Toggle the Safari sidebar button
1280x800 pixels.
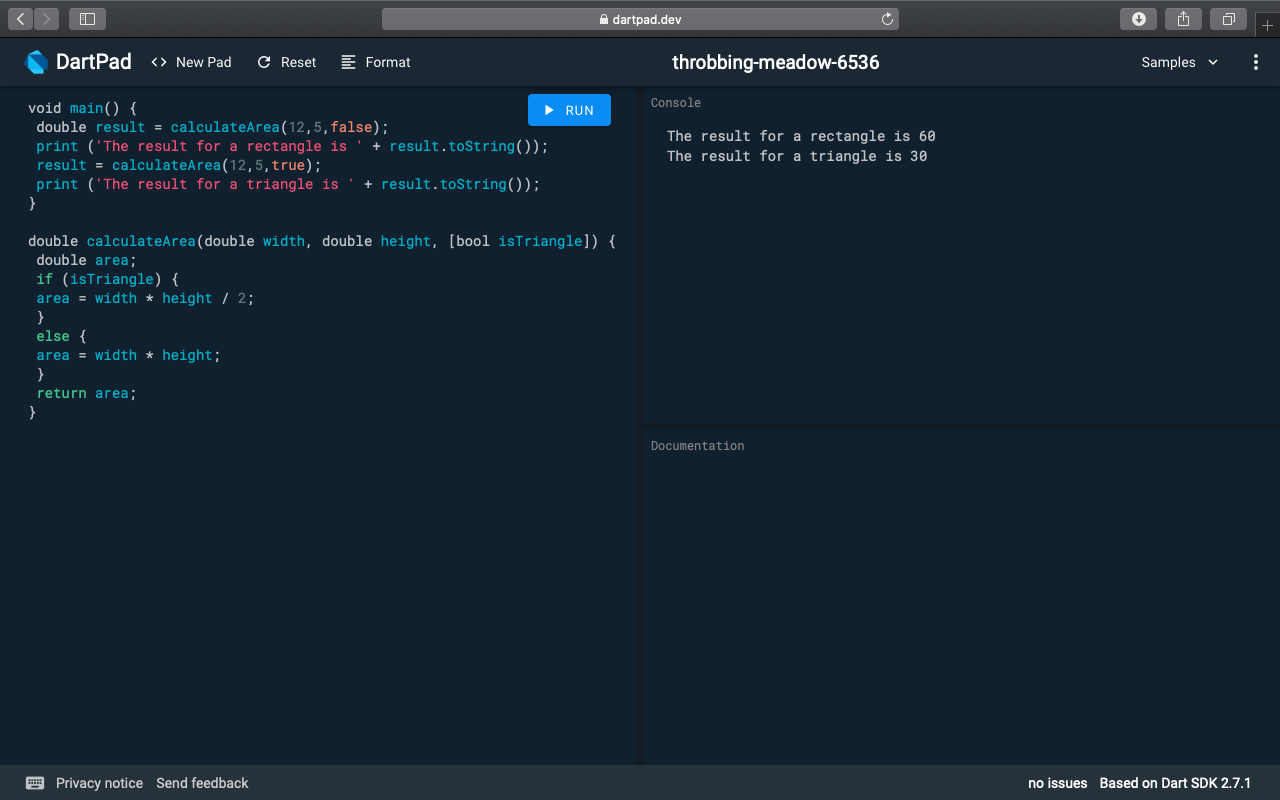(87, 19)
